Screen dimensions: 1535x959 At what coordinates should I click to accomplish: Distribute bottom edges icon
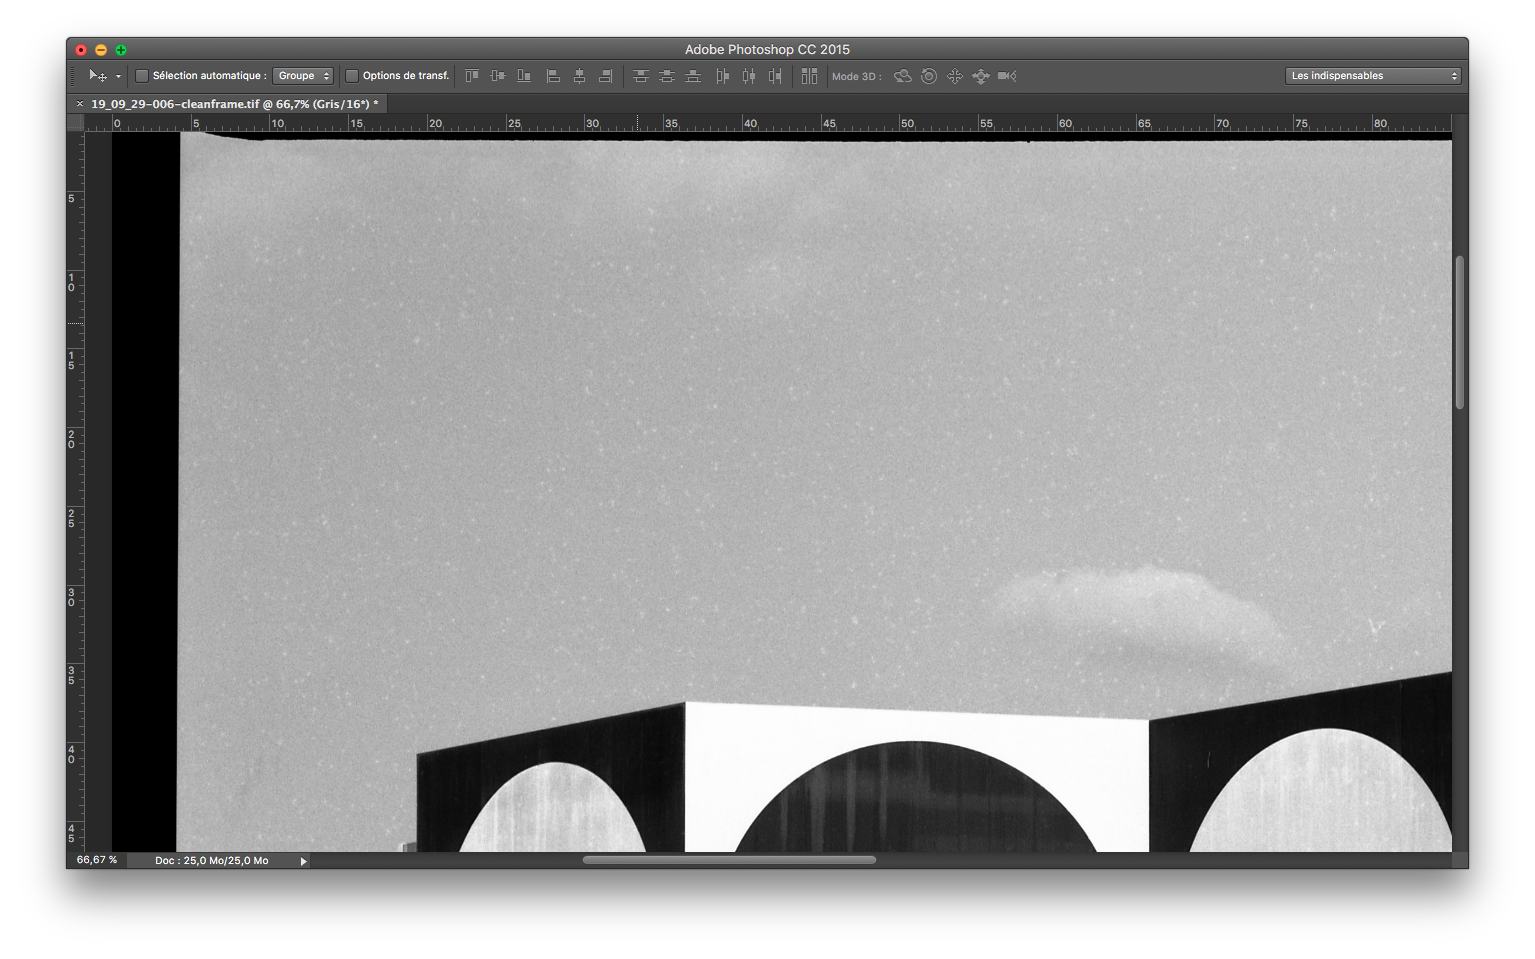(x=693, y=76)
